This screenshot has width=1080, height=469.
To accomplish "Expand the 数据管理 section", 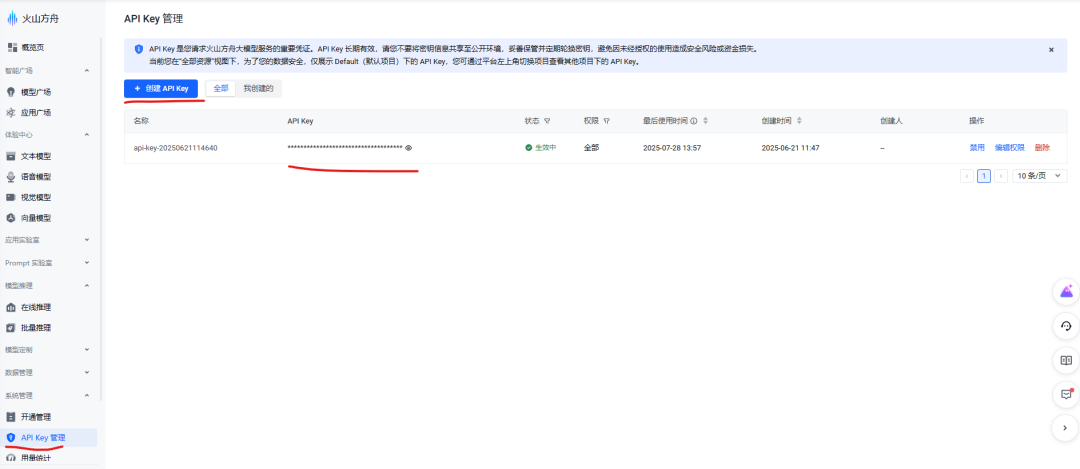I will click(x=87, y=373).
